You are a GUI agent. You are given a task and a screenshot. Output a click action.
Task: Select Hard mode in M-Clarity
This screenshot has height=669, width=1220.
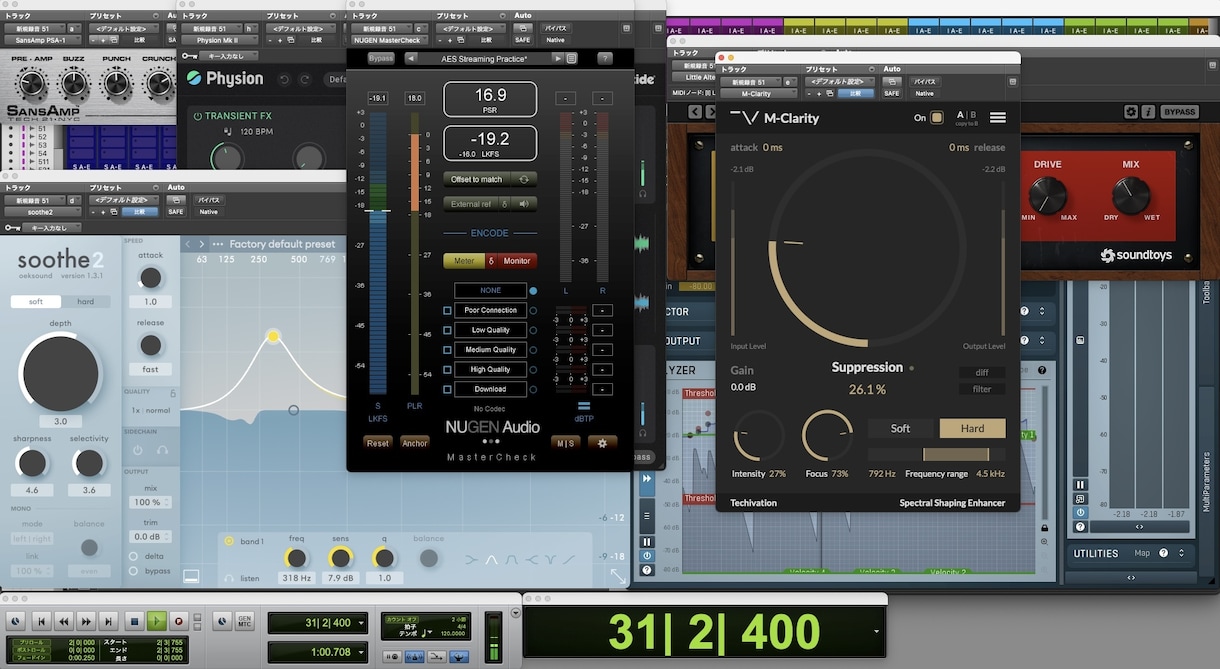pyautogui.click(x=973, y=428)
